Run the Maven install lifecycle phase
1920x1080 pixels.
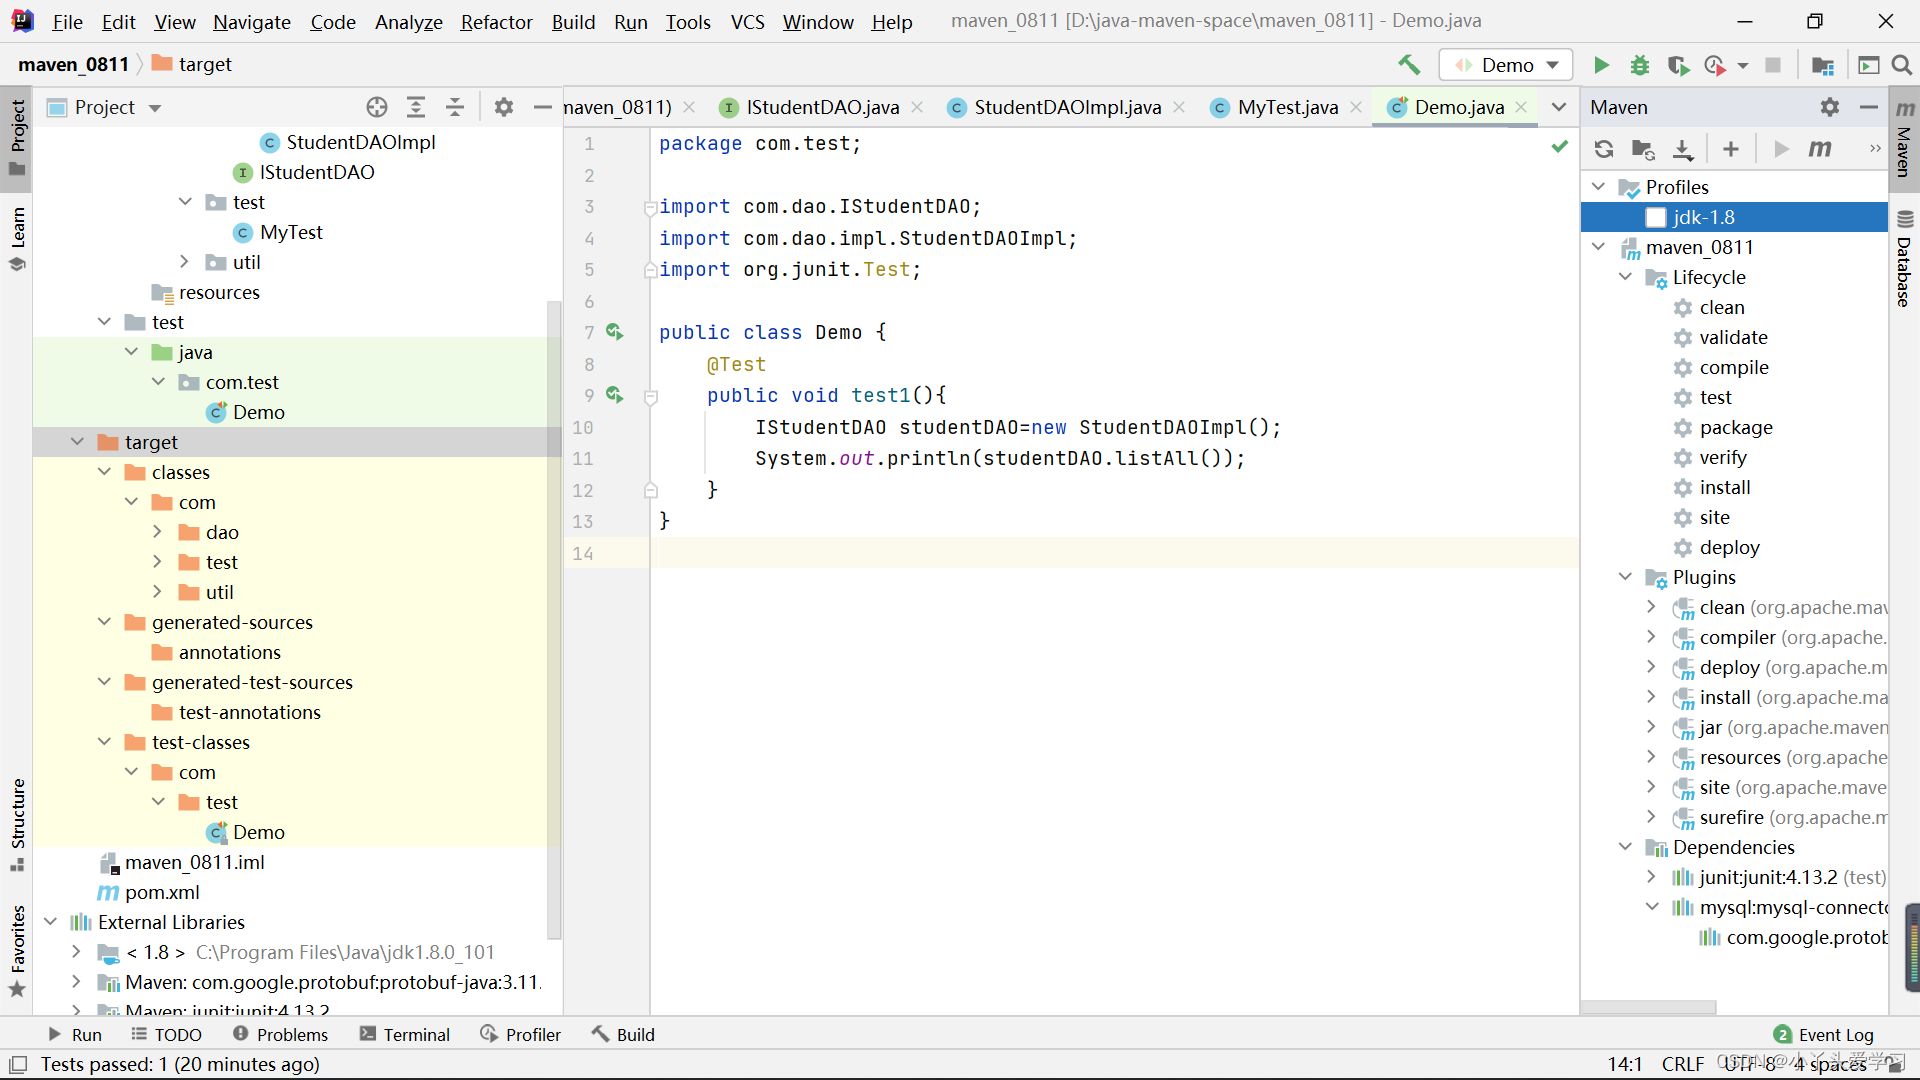click(1725, 487)
